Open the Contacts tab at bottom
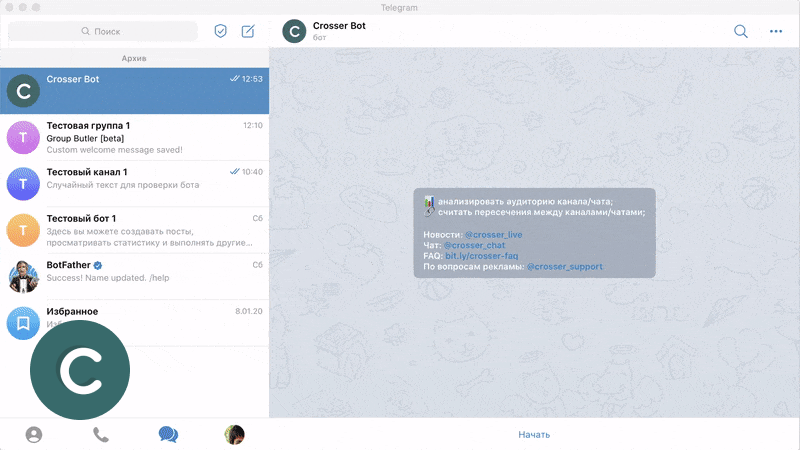The width and height of the screenshot is (800, 450). [x=34, y=435]
